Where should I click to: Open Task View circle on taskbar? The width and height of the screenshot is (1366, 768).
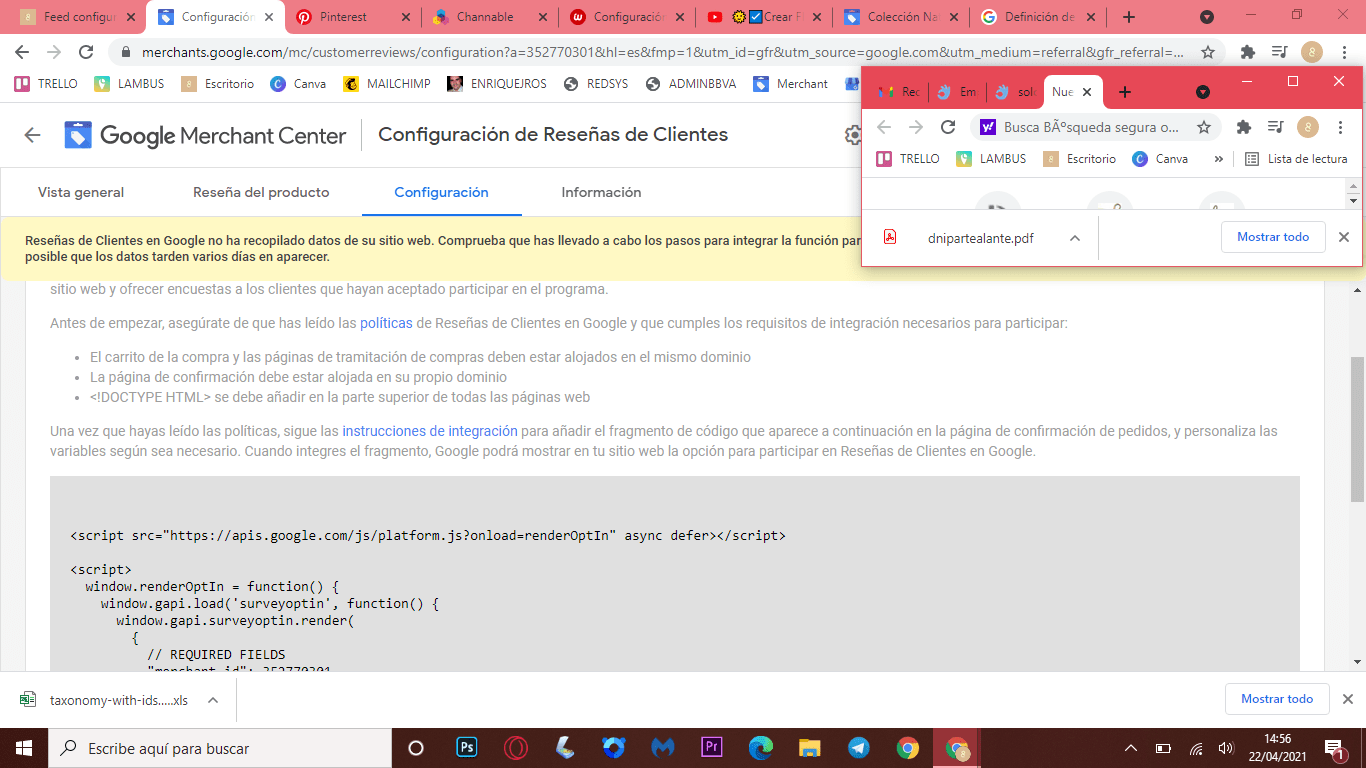pyautogui.click(x=416, y=747)
